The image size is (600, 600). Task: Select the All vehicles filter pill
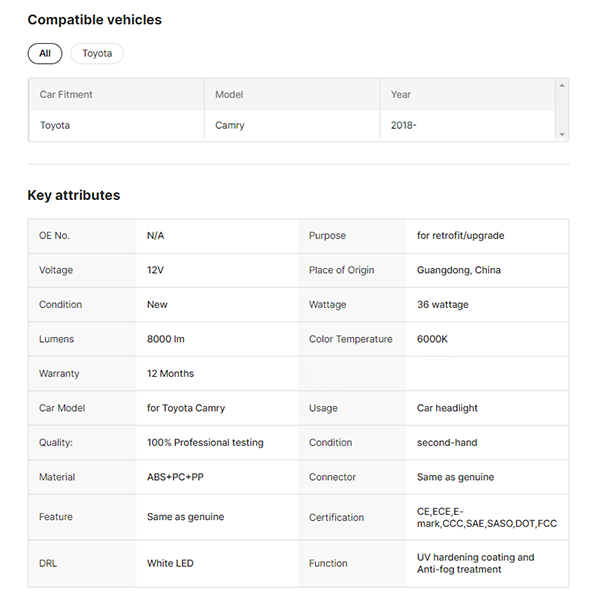tap(45, 54)
